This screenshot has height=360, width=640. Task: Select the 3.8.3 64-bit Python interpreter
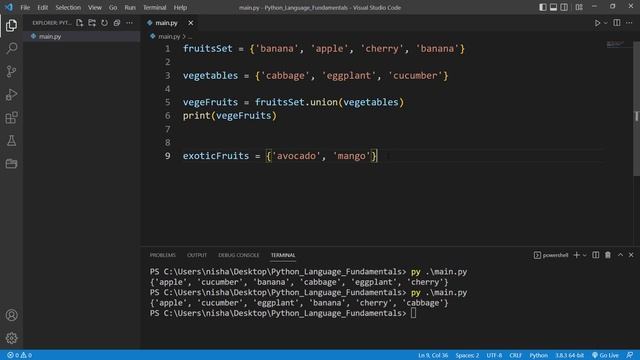[569, 355]
